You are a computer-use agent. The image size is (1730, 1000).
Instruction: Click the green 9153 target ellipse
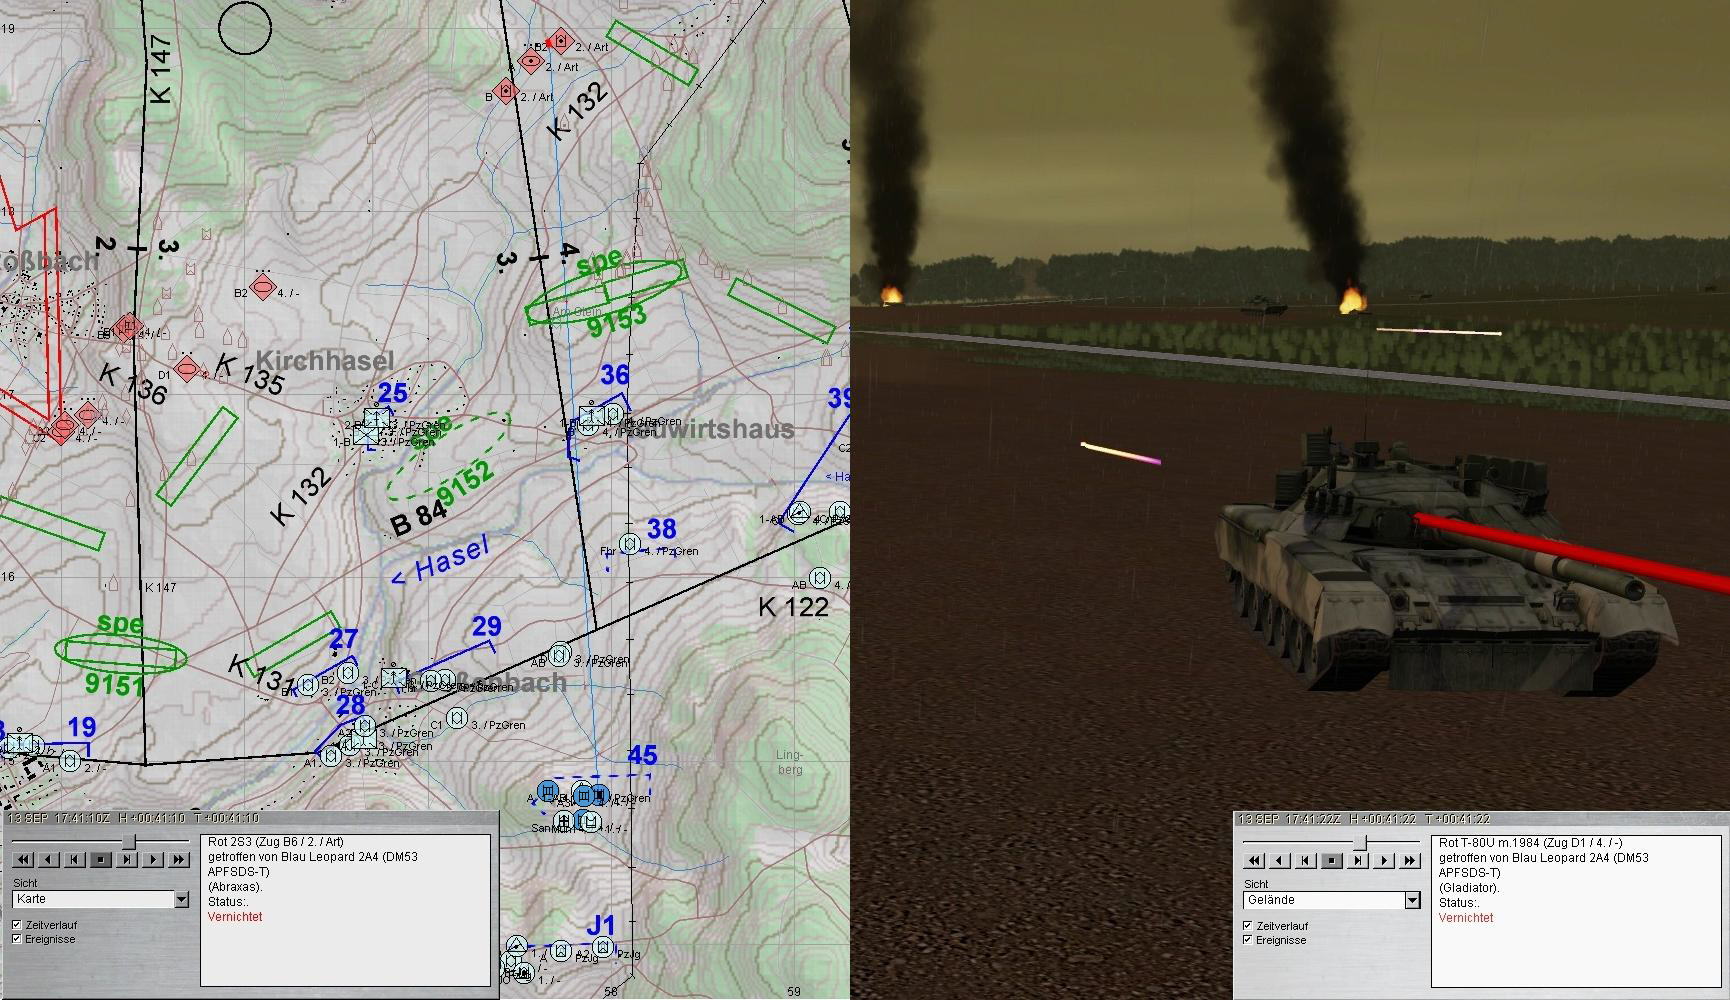tap(605, 291)
